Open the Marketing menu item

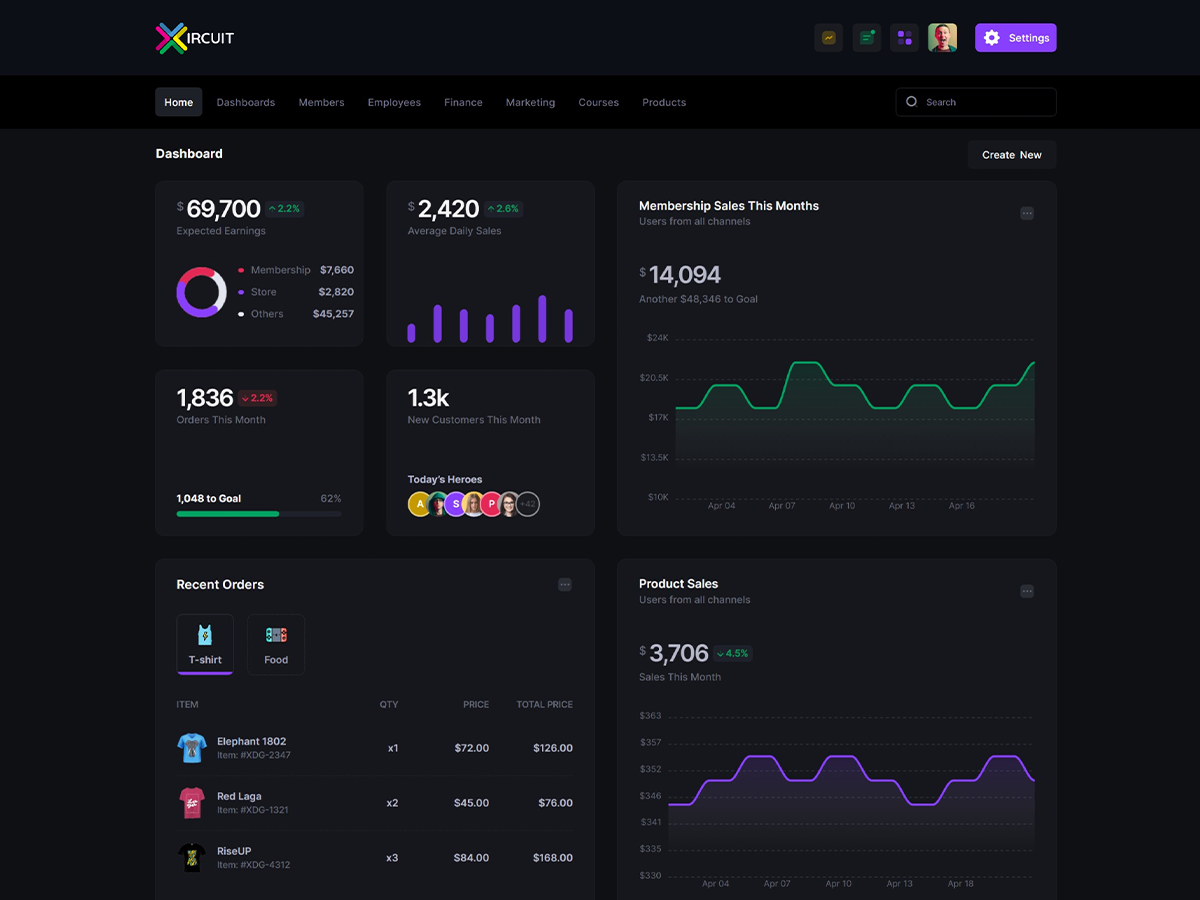pos(530,102)
